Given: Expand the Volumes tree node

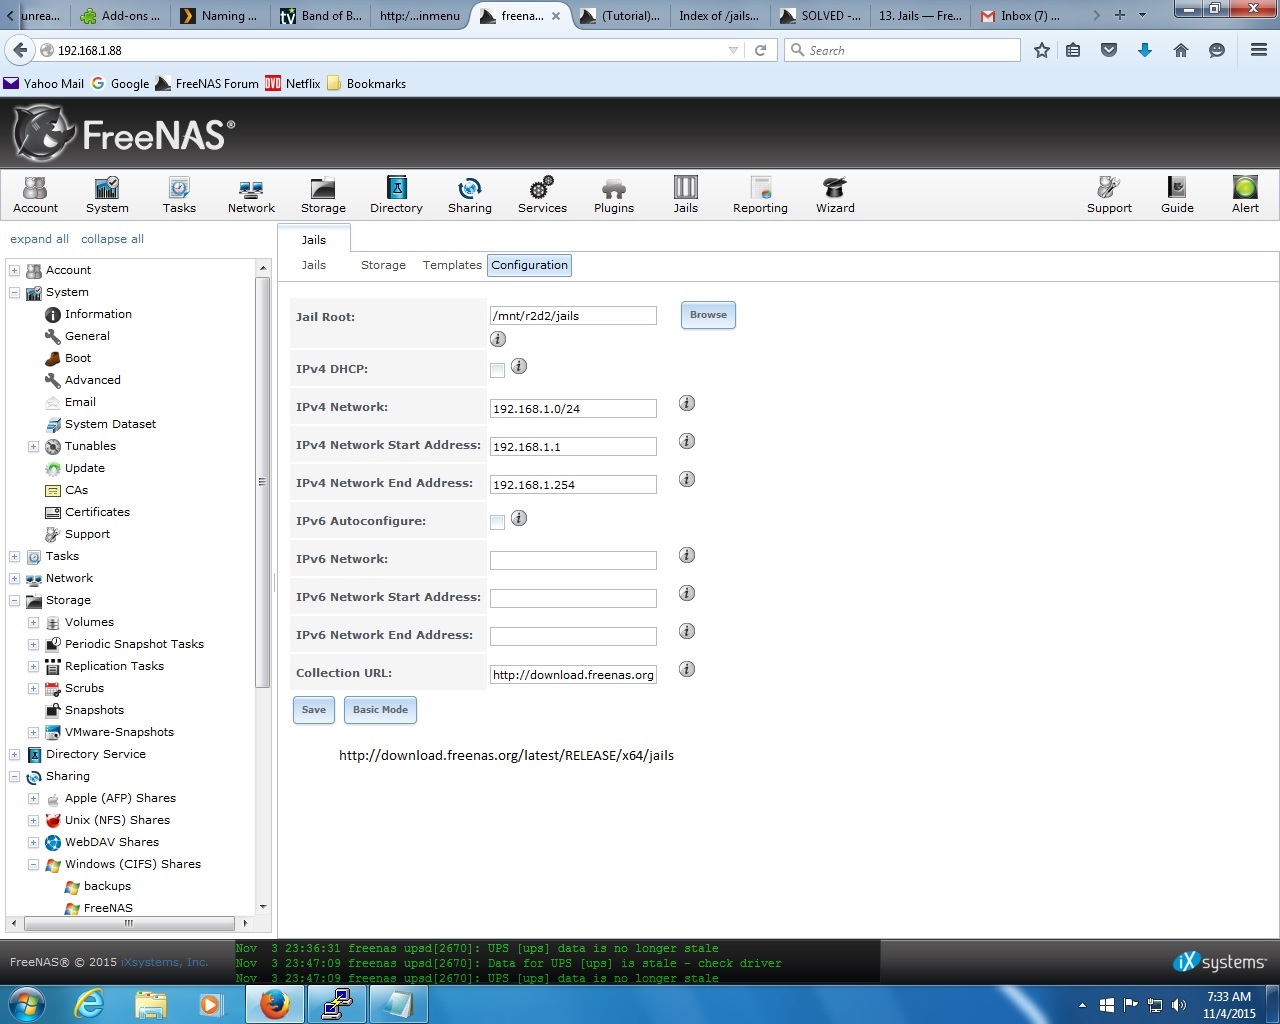Looking at the screenshot, I should [33, 622].
